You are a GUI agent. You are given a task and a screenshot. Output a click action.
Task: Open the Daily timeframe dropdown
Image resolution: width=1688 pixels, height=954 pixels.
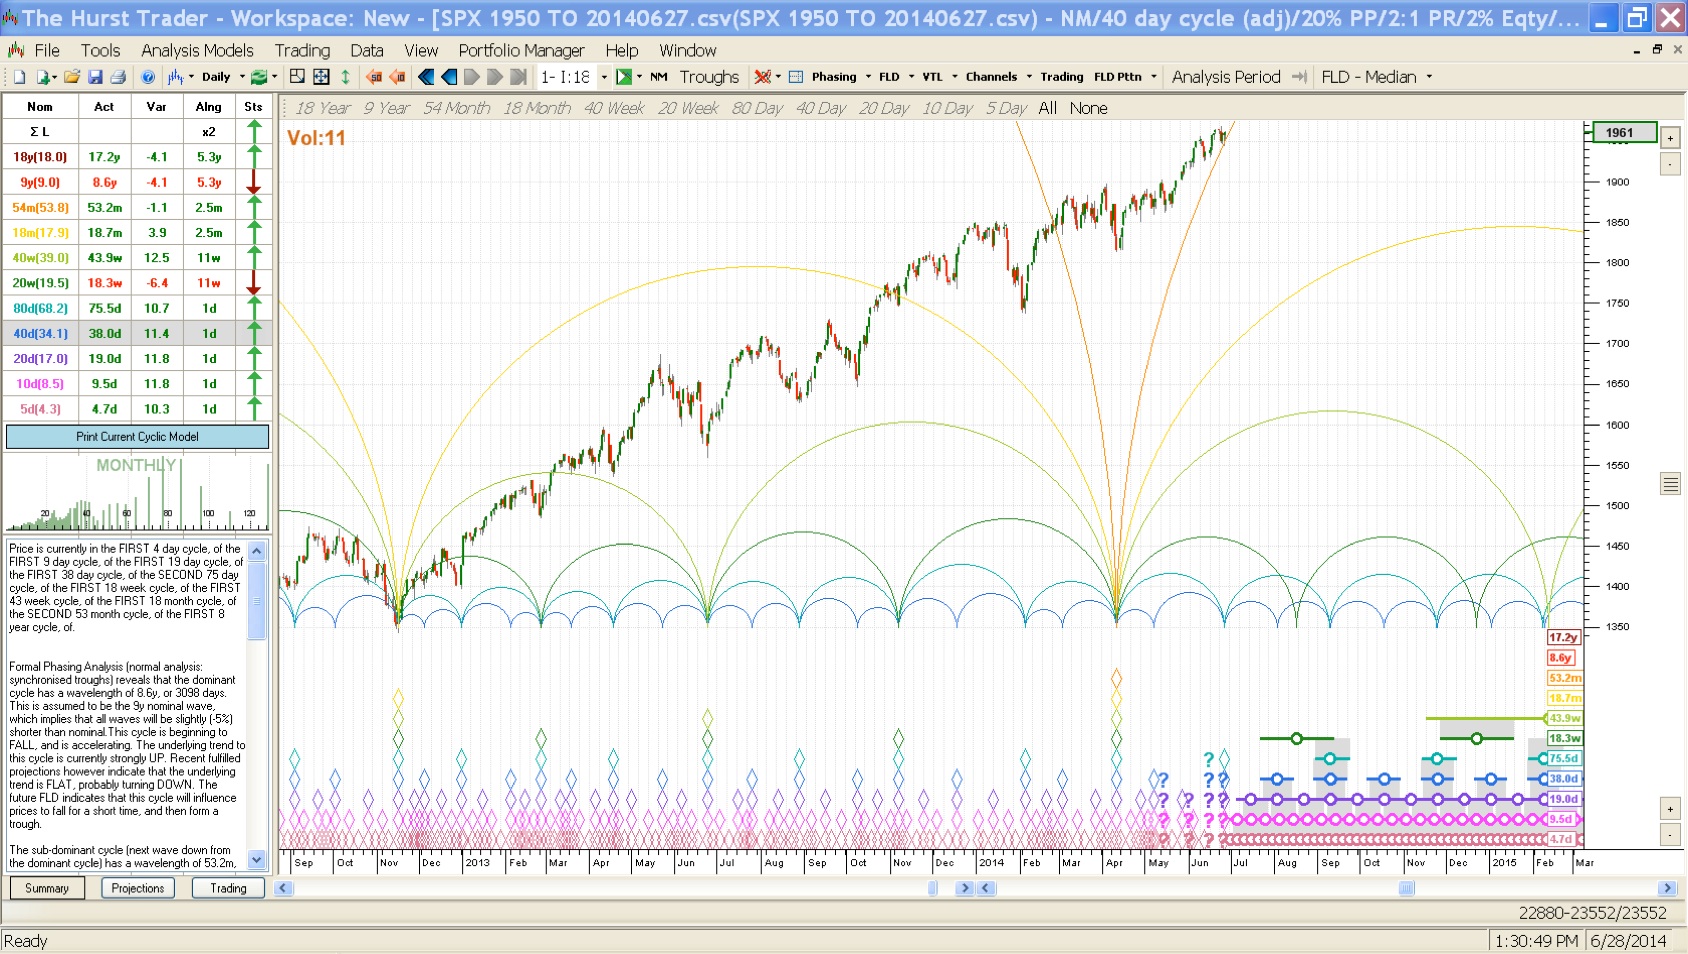(242, 77)
